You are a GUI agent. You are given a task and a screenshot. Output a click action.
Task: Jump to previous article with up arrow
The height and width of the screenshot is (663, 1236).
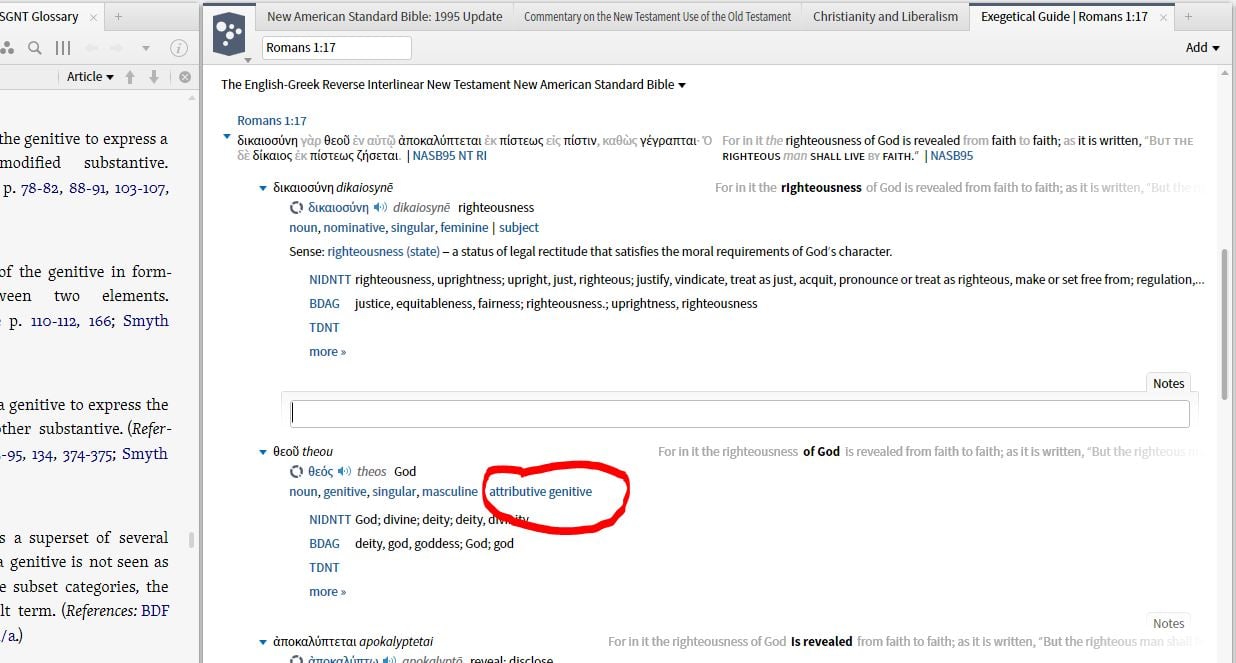click(130, 77)
